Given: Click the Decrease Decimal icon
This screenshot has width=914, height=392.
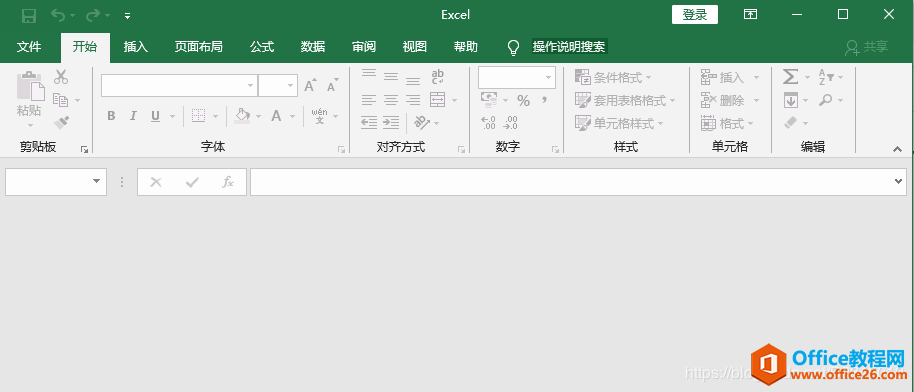Looking at the screenshot, I should [x=511, y=122].
